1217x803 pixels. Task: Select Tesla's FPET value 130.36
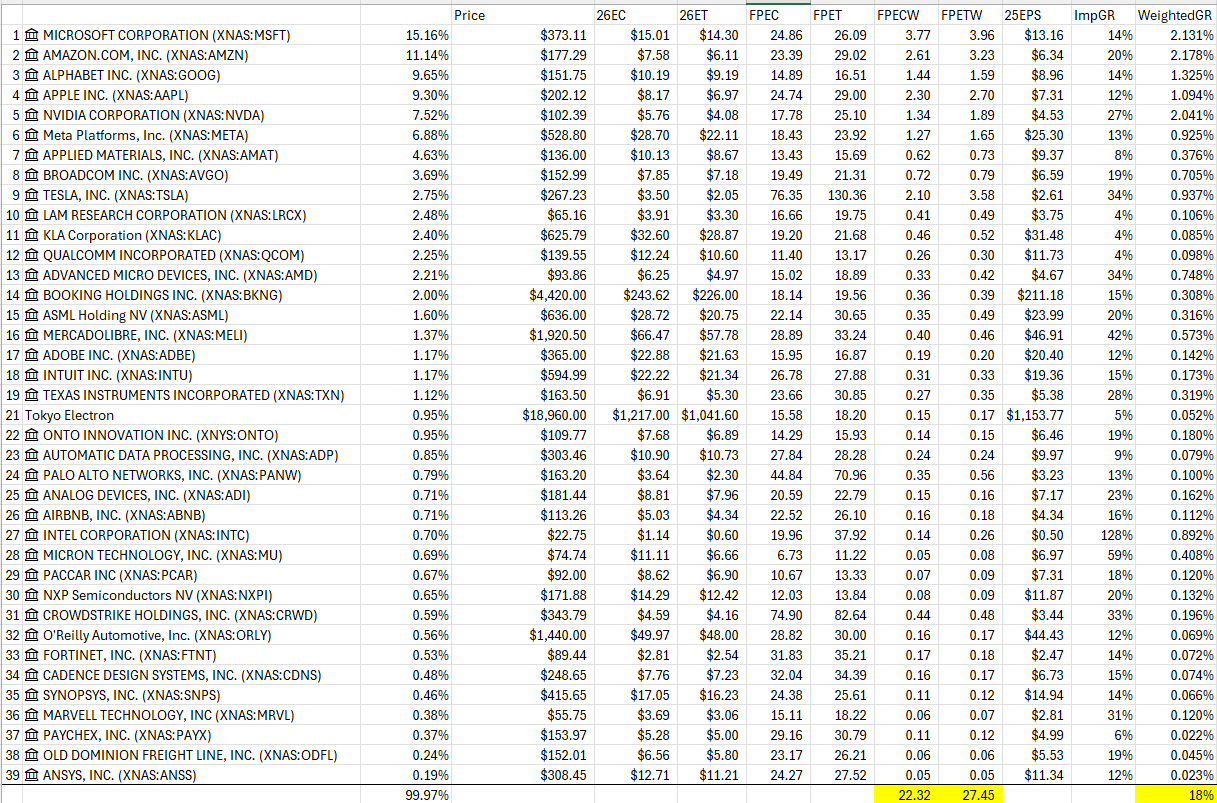coord(840,195)
